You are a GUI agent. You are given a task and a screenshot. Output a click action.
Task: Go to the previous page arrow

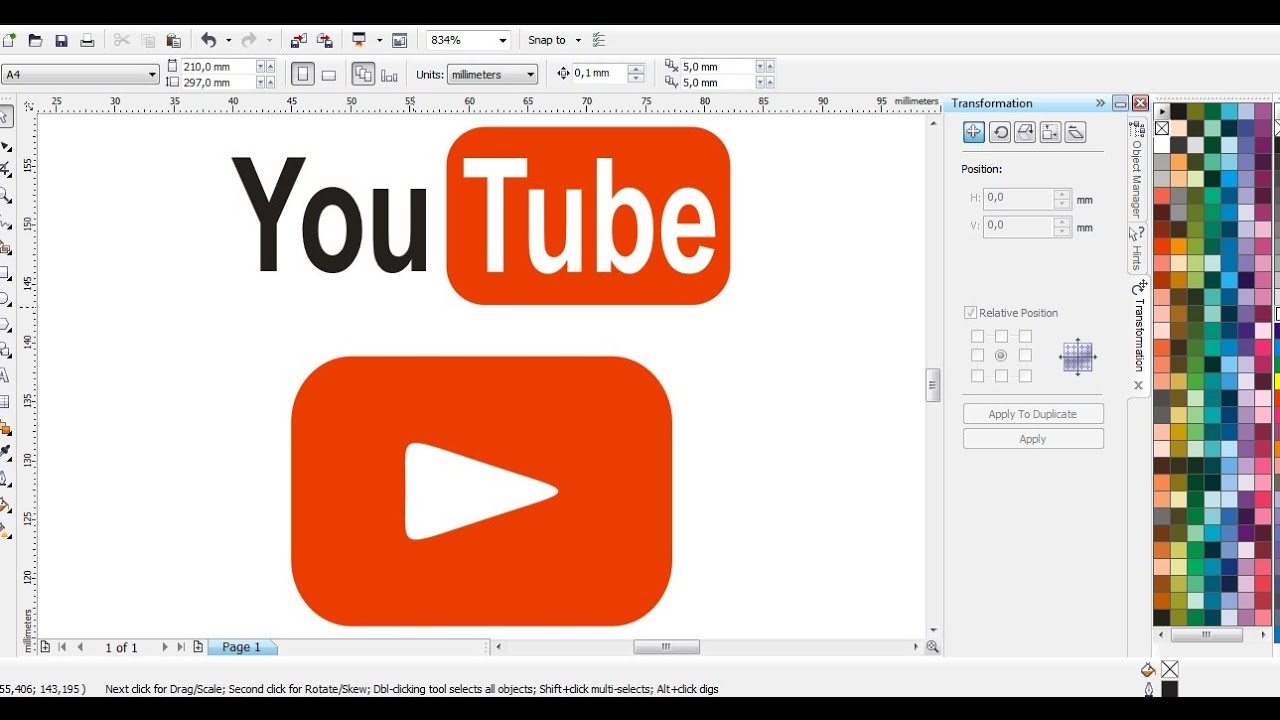point(80,647)
